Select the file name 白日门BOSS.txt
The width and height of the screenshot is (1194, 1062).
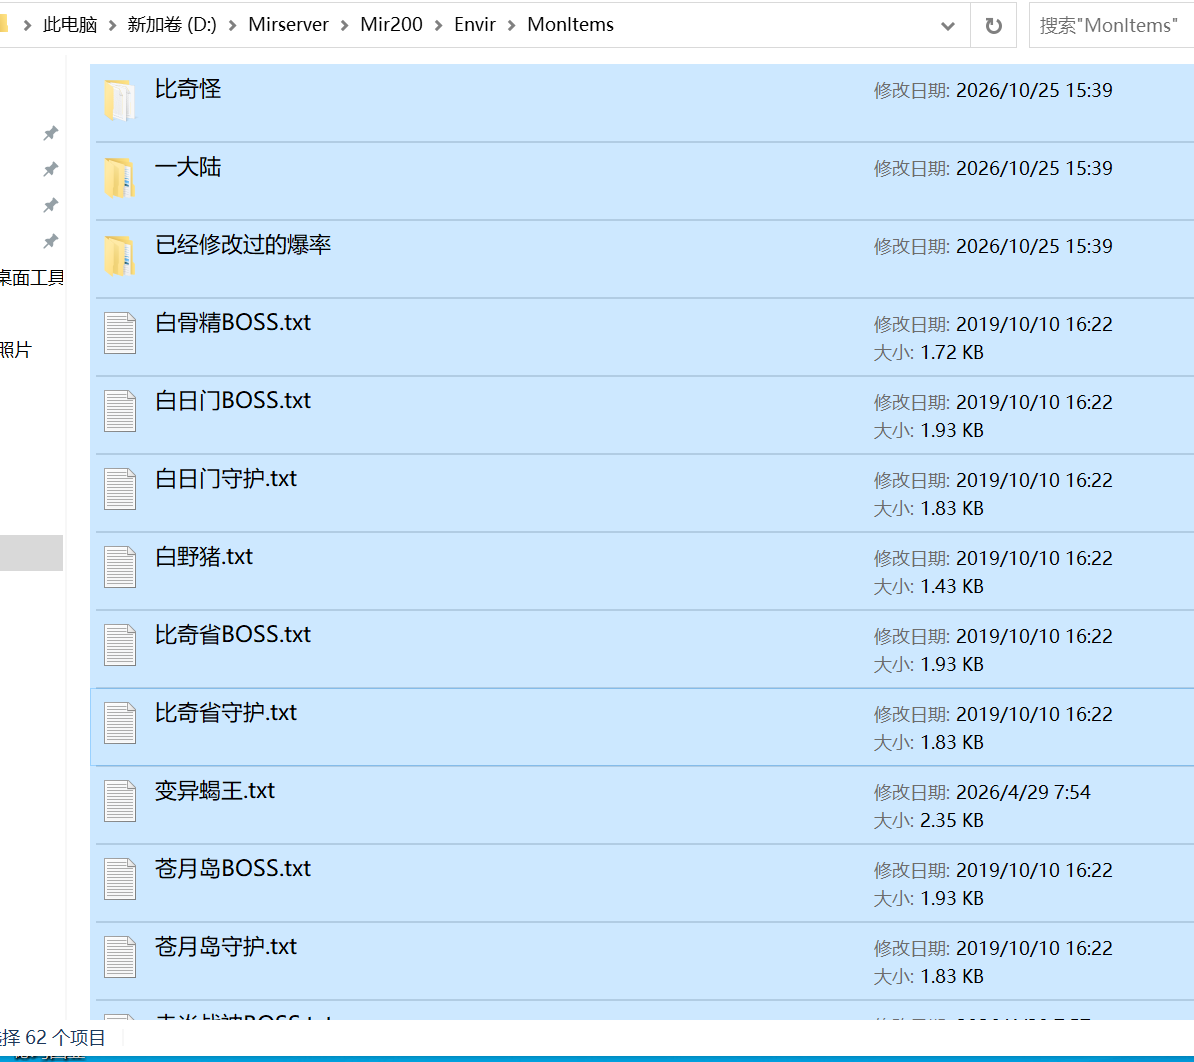click(x=233, y=401)
